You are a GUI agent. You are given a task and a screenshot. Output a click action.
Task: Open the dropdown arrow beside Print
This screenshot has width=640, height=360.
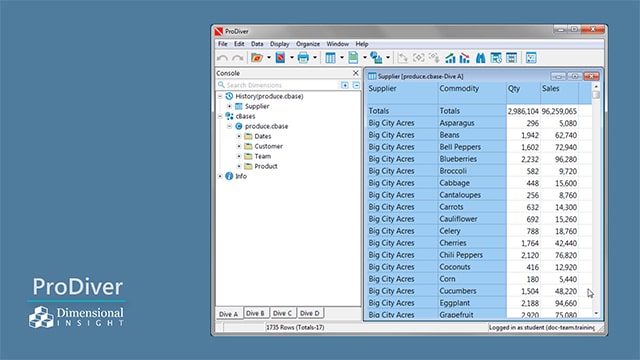[x=315, y=58]
